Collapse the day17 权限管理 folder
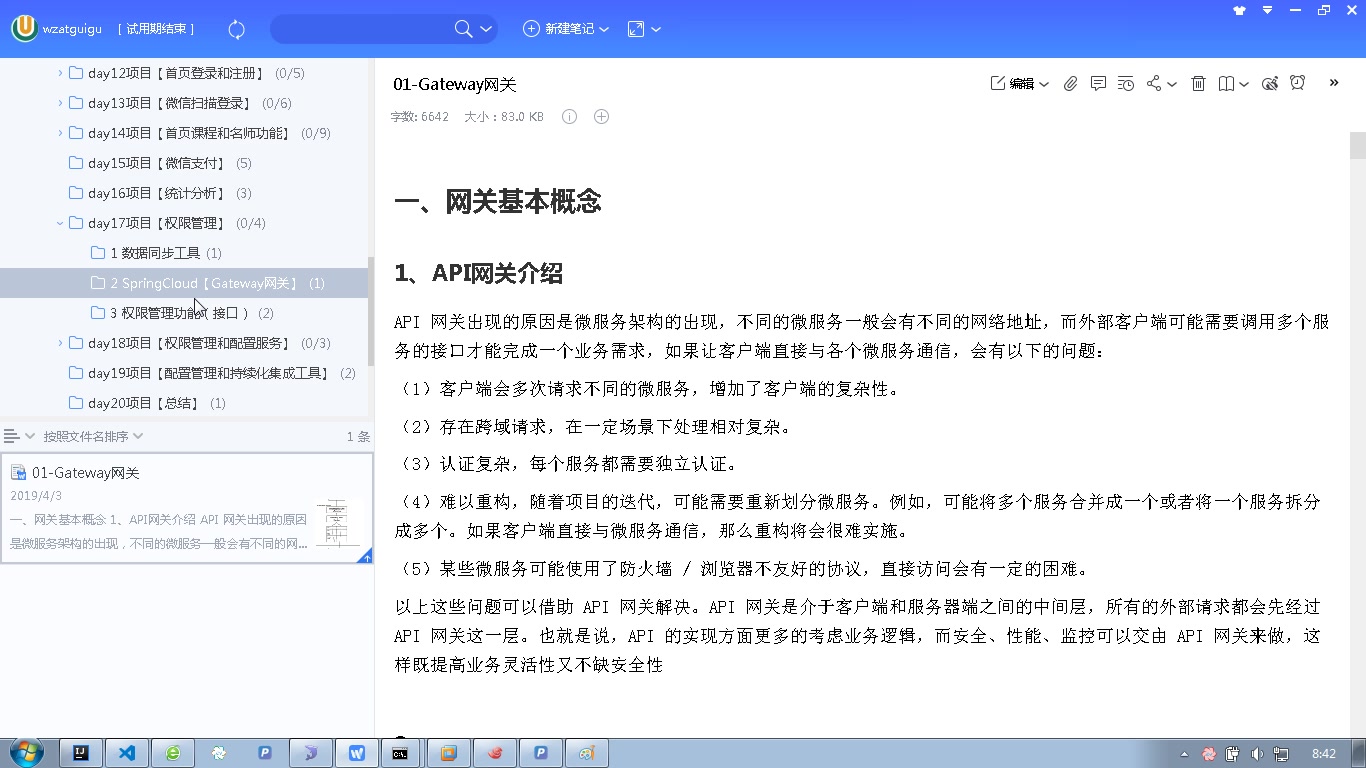1366x768 pixels. 60,222
